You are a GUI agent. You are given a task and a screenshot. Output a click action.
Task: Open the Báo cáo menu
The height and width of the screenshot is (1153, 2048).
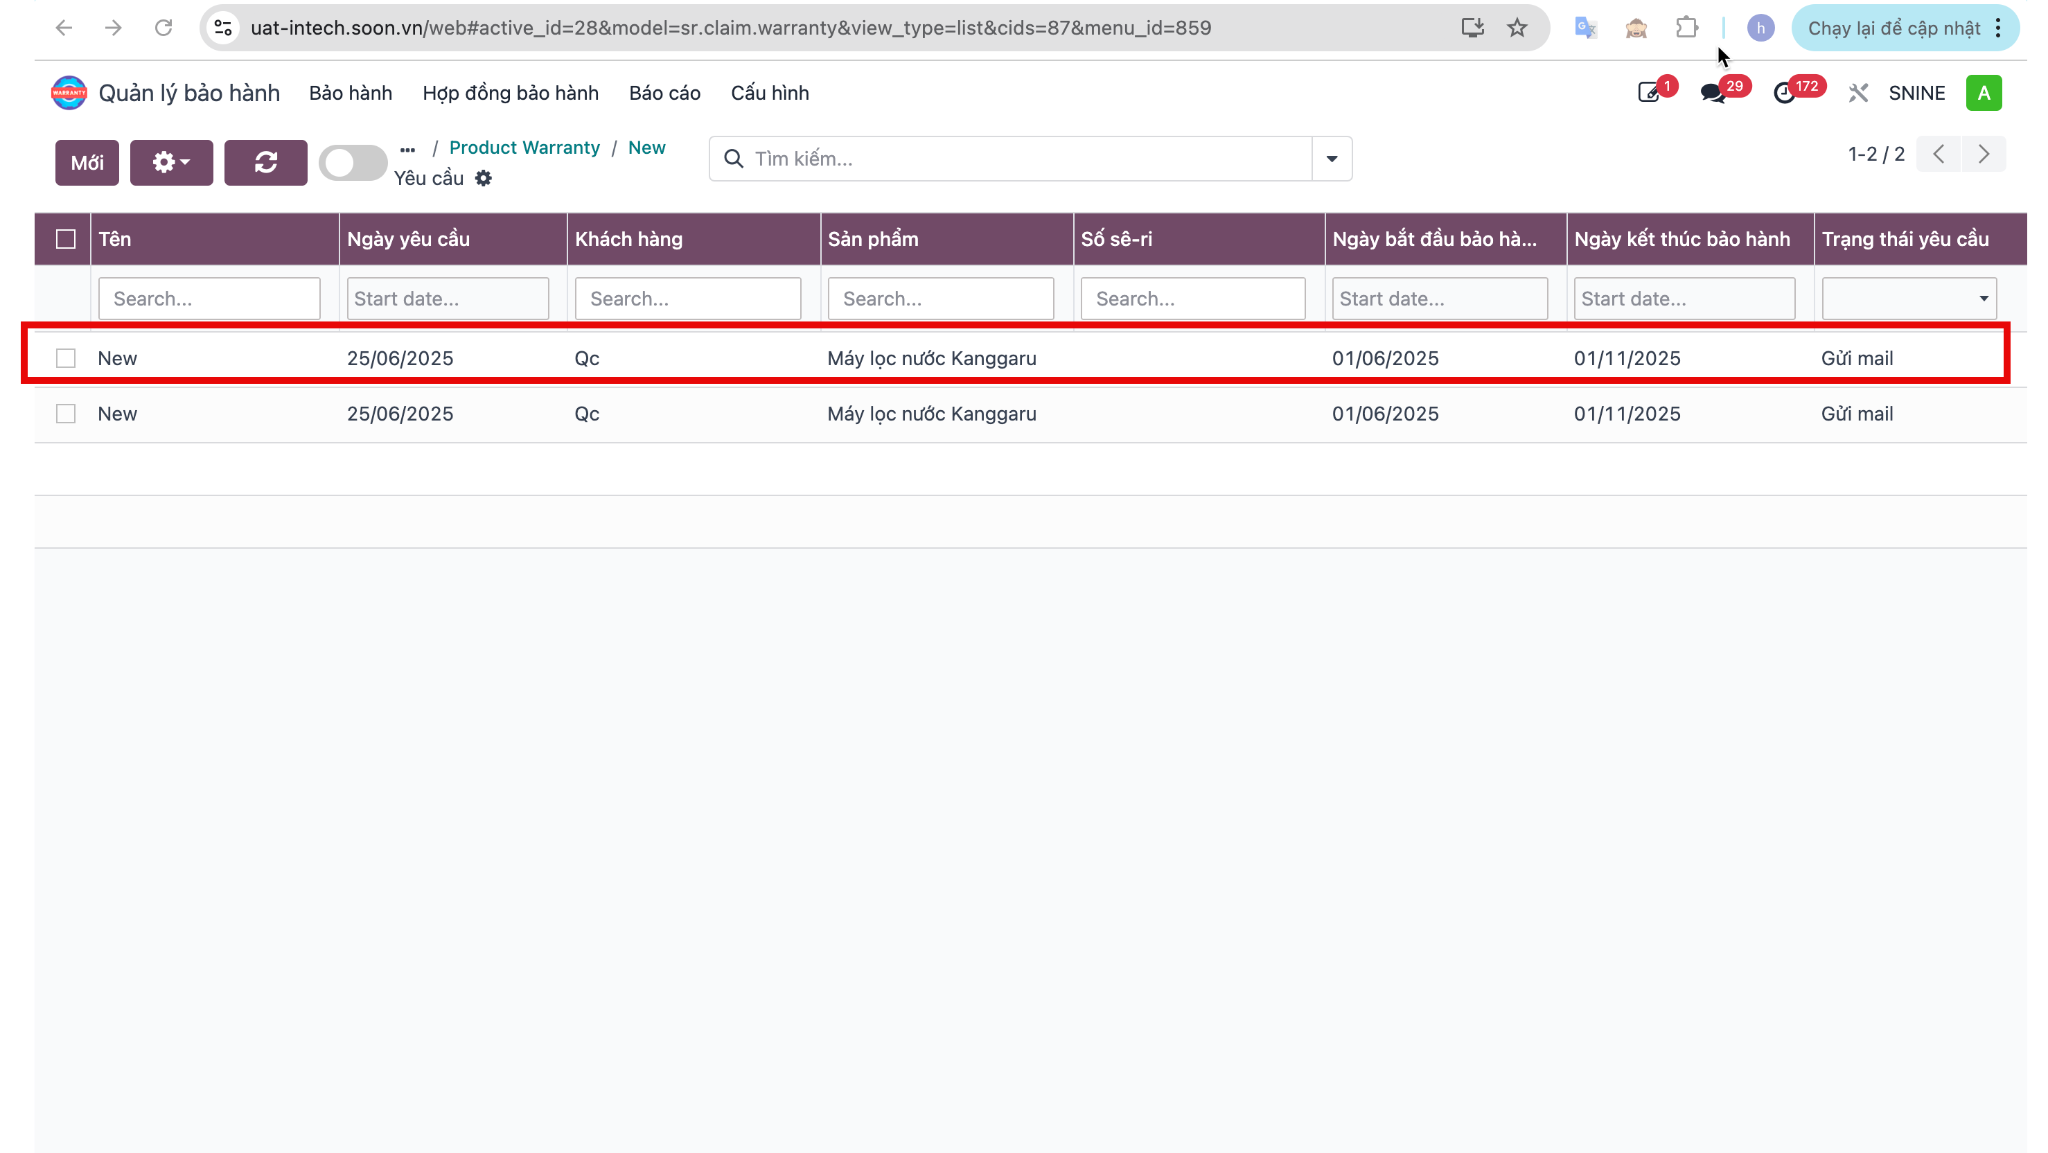point(665,93)
